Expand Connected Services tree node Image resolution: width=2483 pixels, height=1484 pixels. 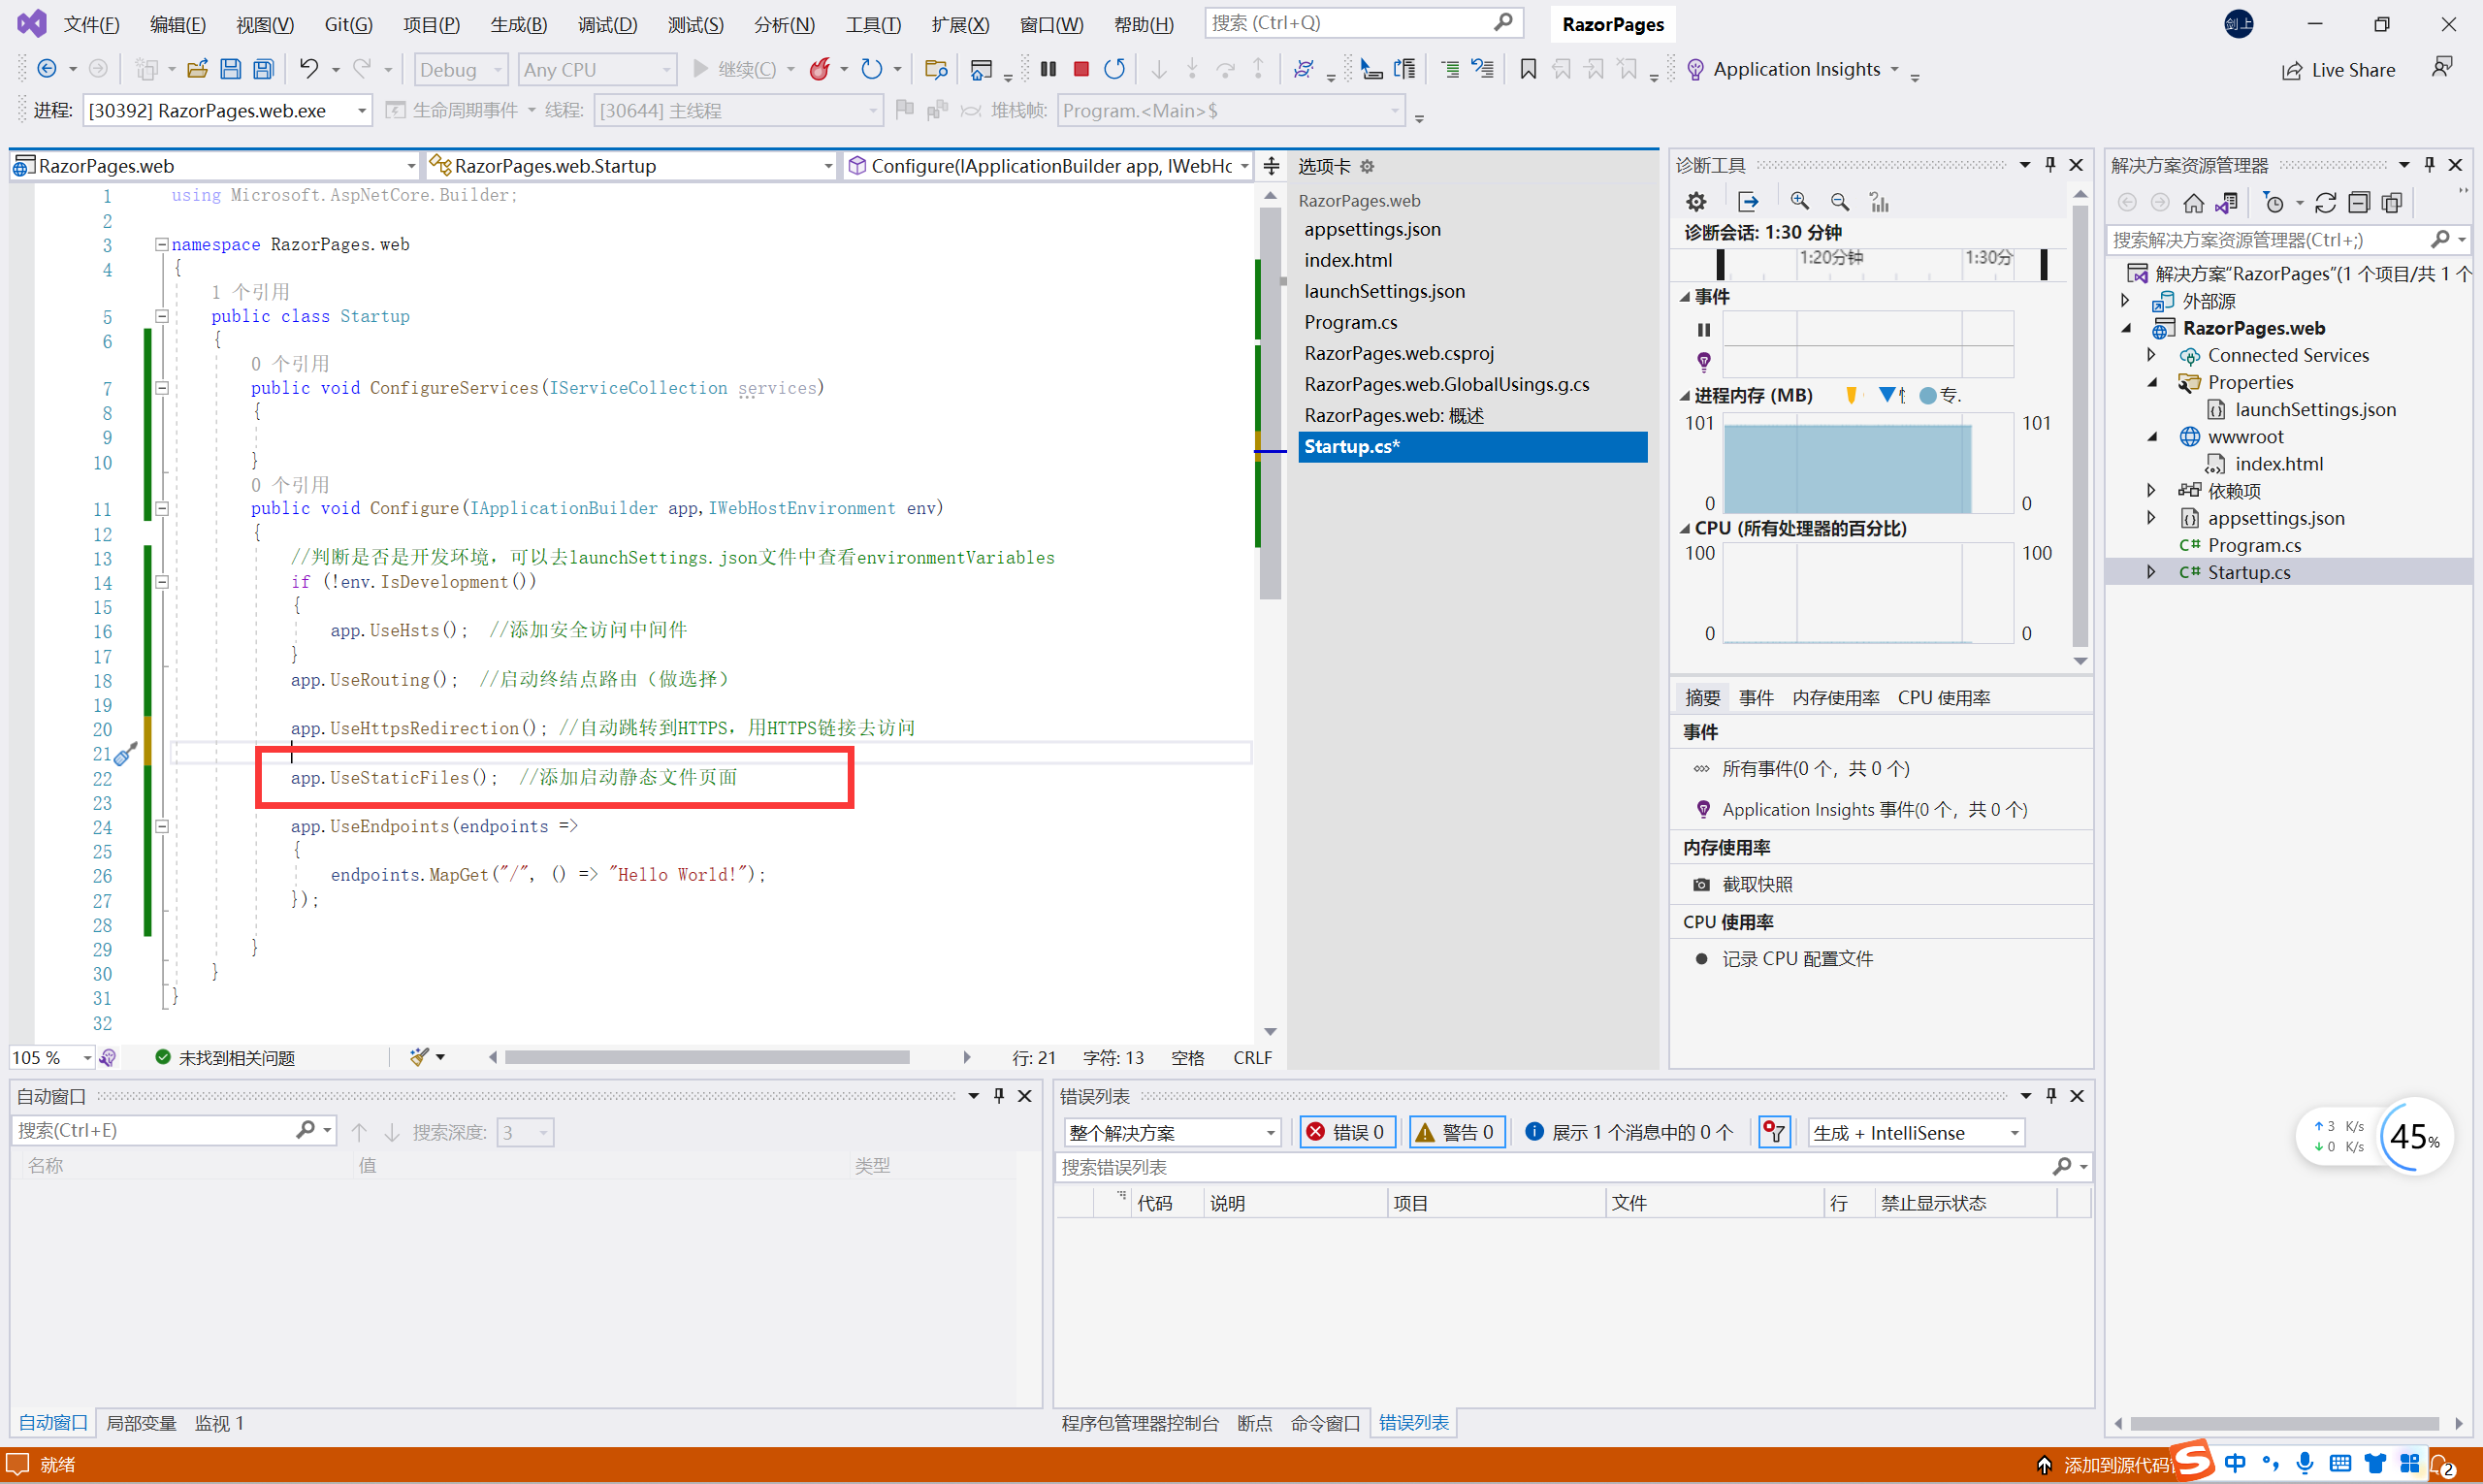point(2151,355)
